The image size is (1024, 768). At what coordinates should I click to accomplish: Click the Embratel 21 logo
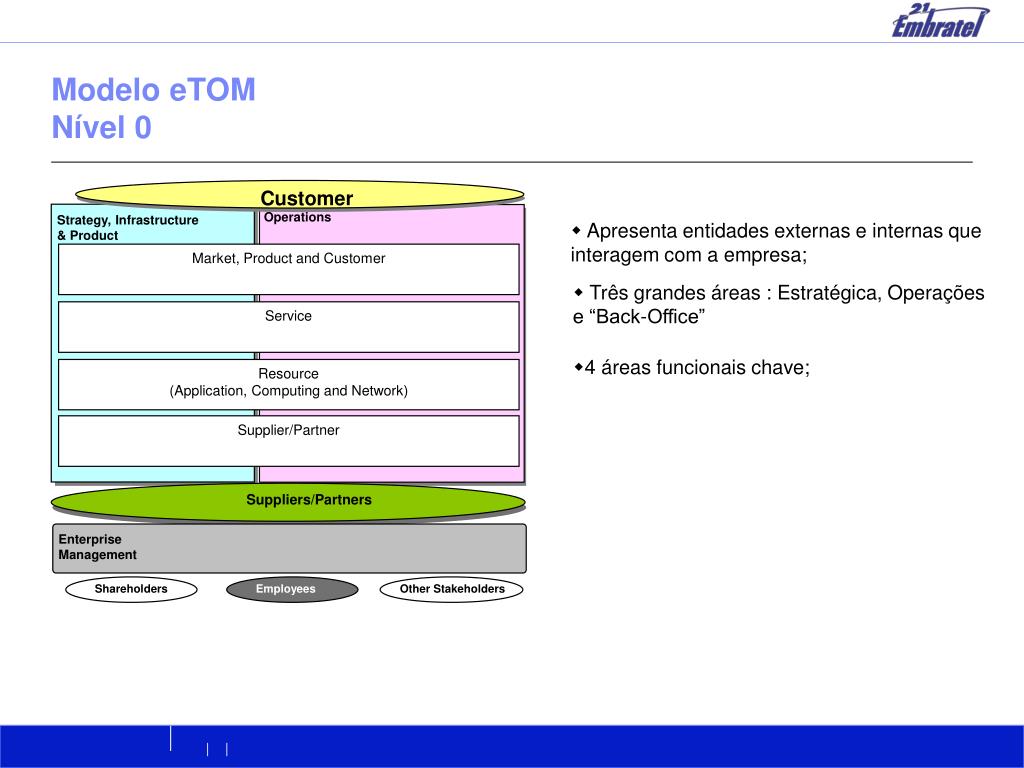point(940,20)
